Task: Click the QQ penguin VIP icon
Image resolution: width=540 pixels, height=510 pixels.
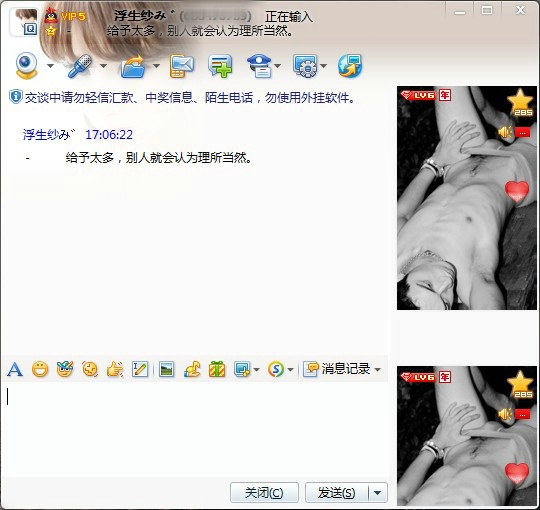Action: (51, 15)
